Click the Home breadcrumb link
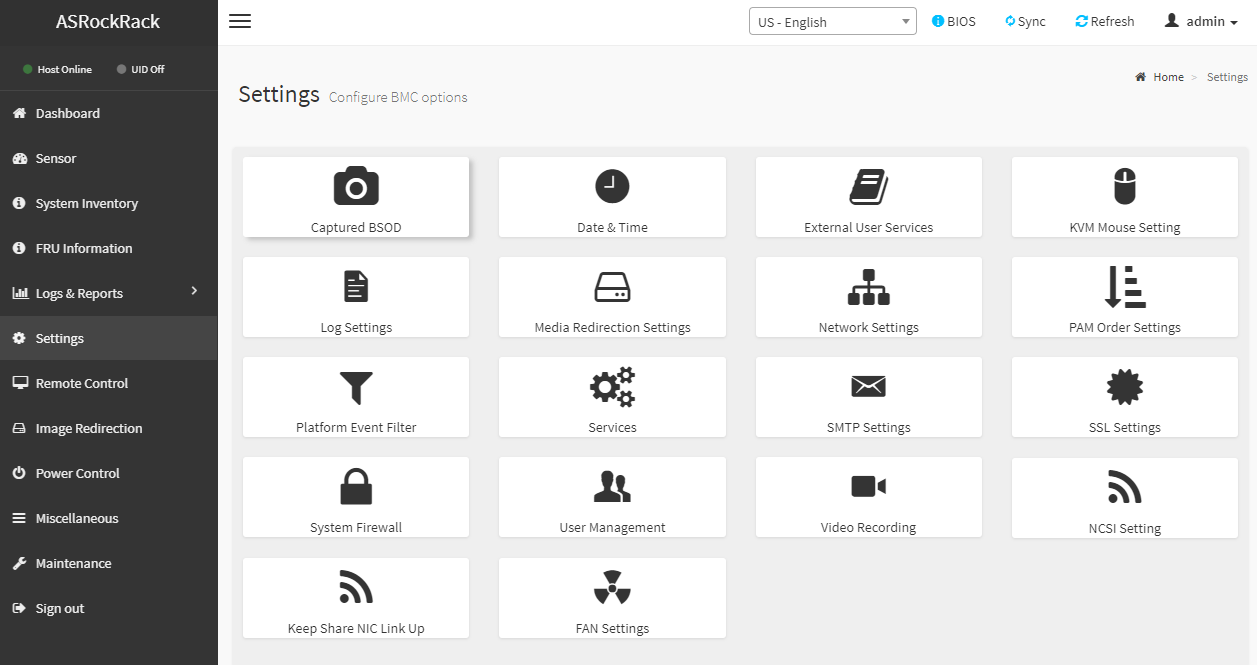 pyautogui.click(x=1167, y=77)
